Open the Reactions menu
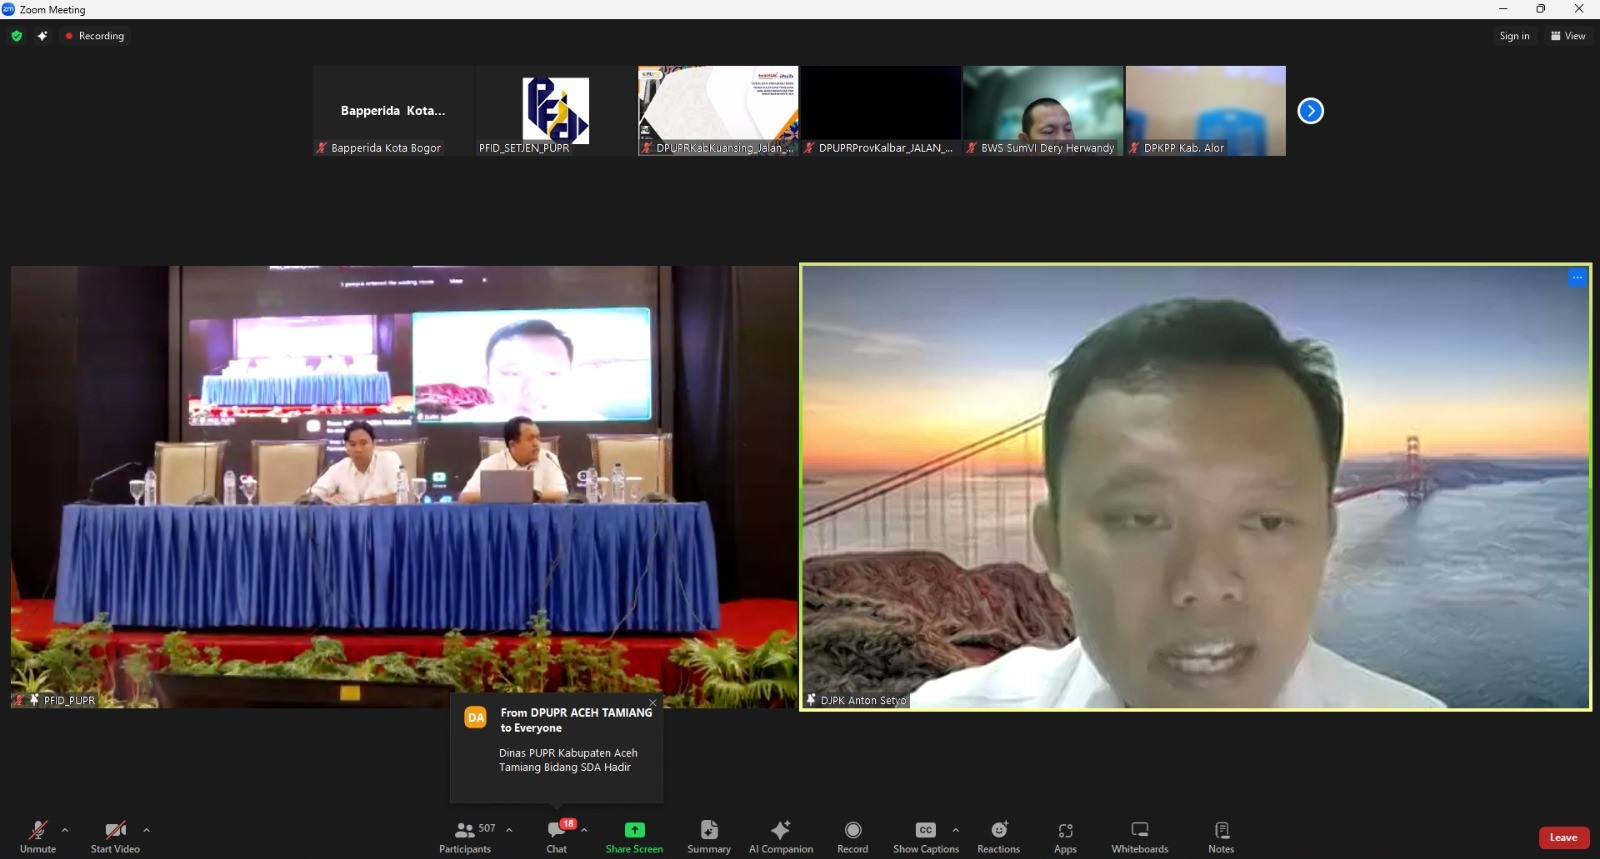 pyautogui.click(x=998, y=836)
